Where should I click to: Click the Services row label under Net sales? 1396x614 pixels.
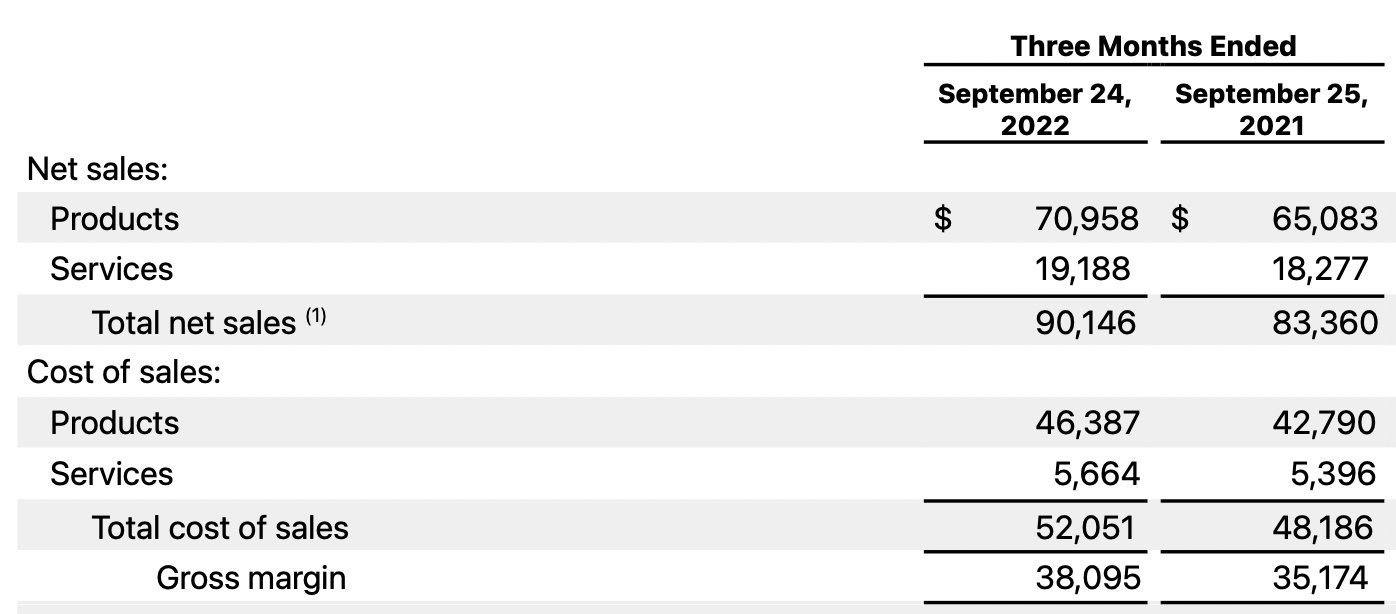111,270
